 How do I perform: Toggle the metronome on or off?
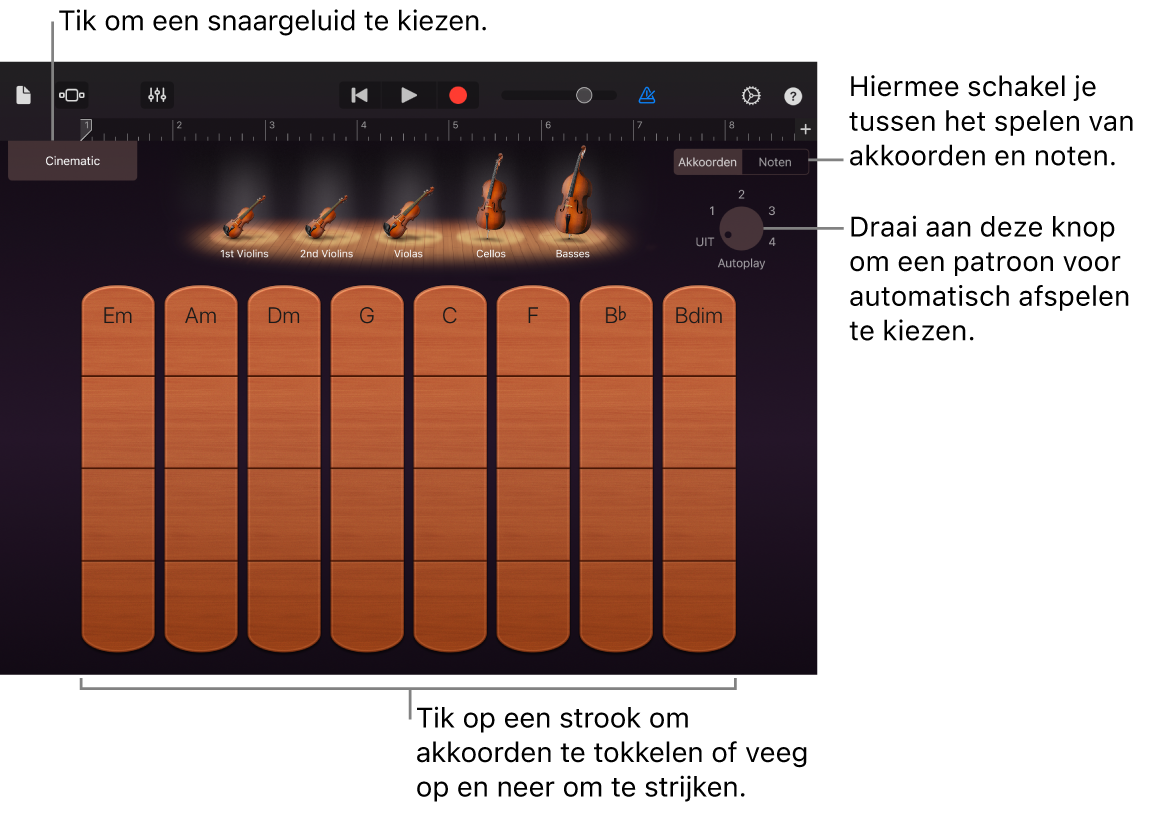click(x=647, y=95)
